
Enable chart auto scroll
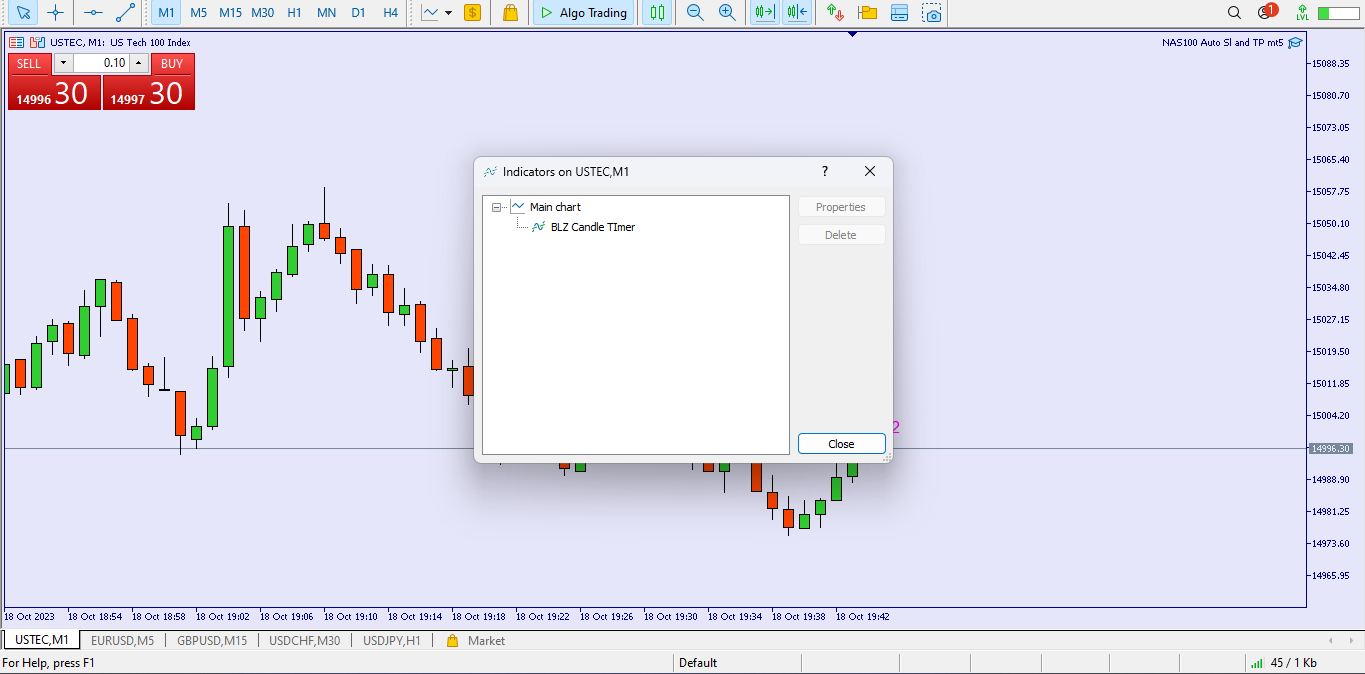point(763,13)
